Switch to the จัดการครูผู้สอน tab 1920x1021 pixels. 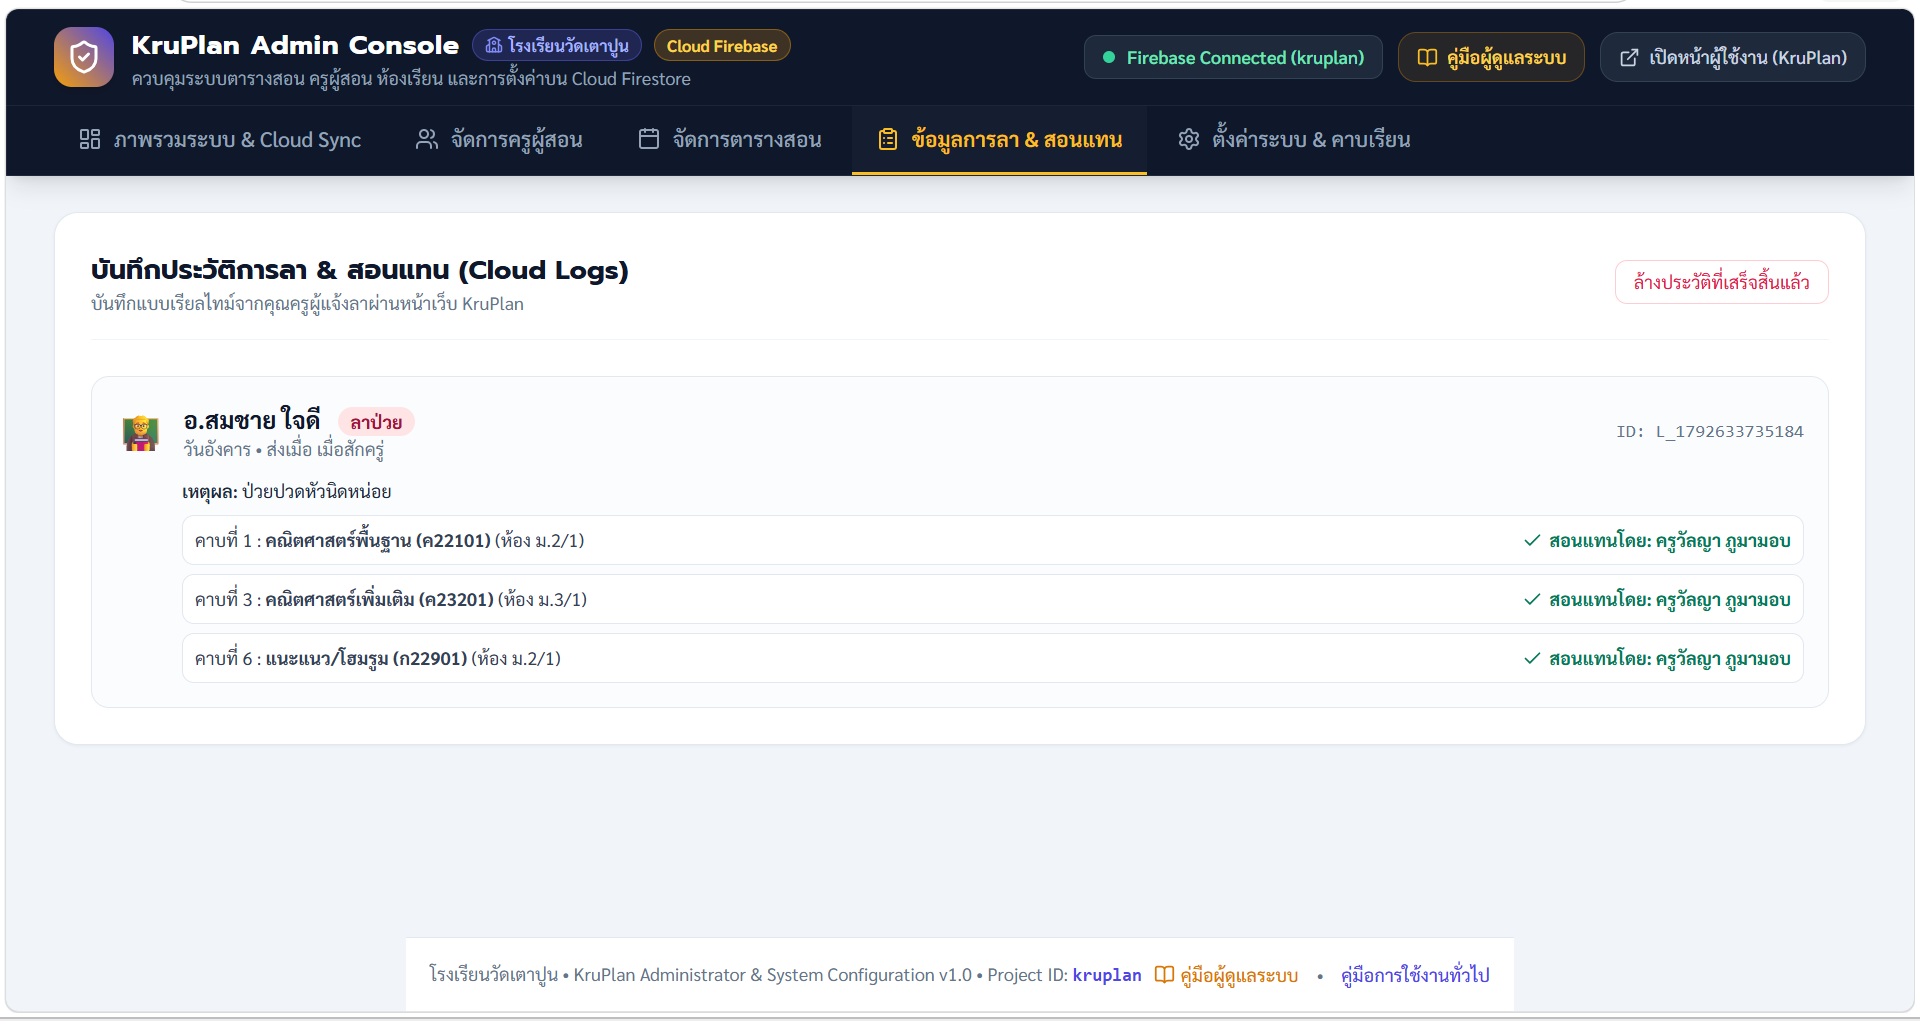(x=499, y=140)
